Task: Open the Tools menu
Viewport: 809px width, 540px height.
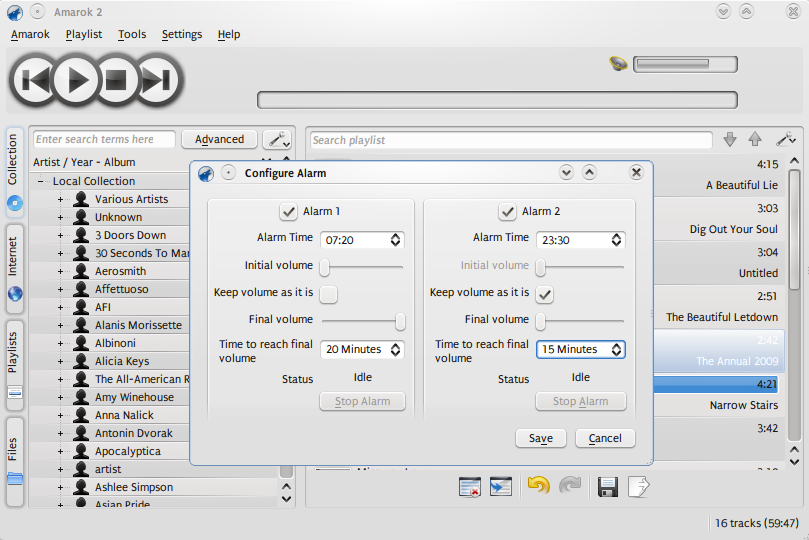Action: tap(132, 35)
